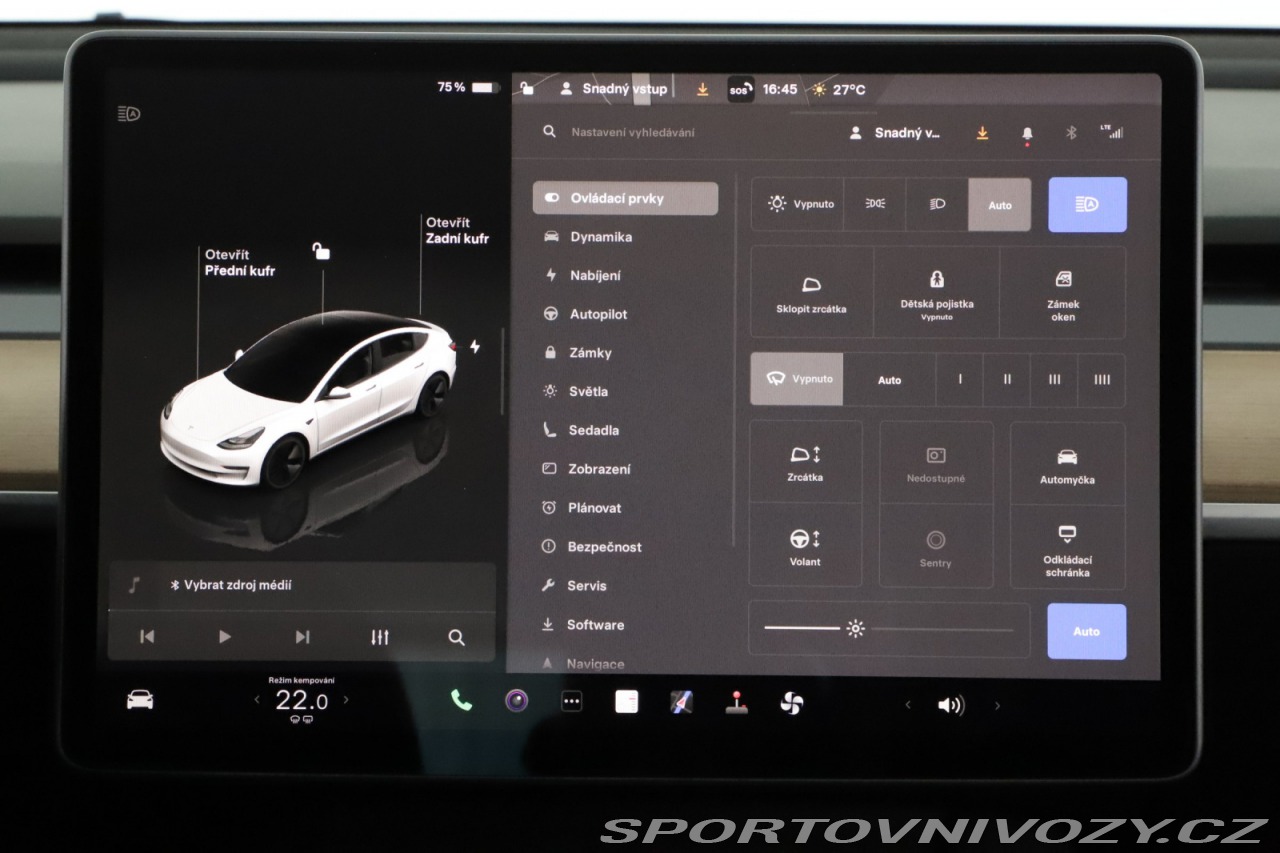This screenshot has height=853, width=1280.
Task: Skip to next media track
Action: pos(302,637)
